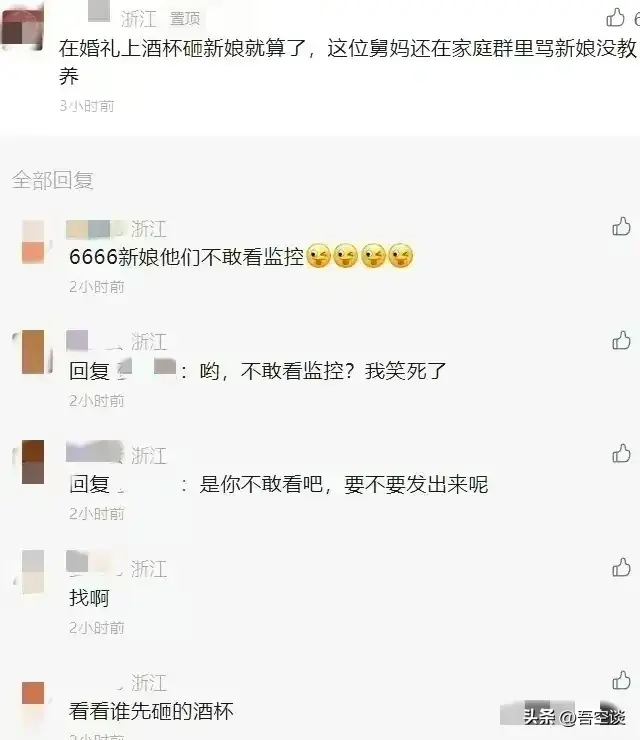The height and width of the screenshot is (740, 640).
Task: Like the pinned comment about the wedding
Action: [615, 17]
